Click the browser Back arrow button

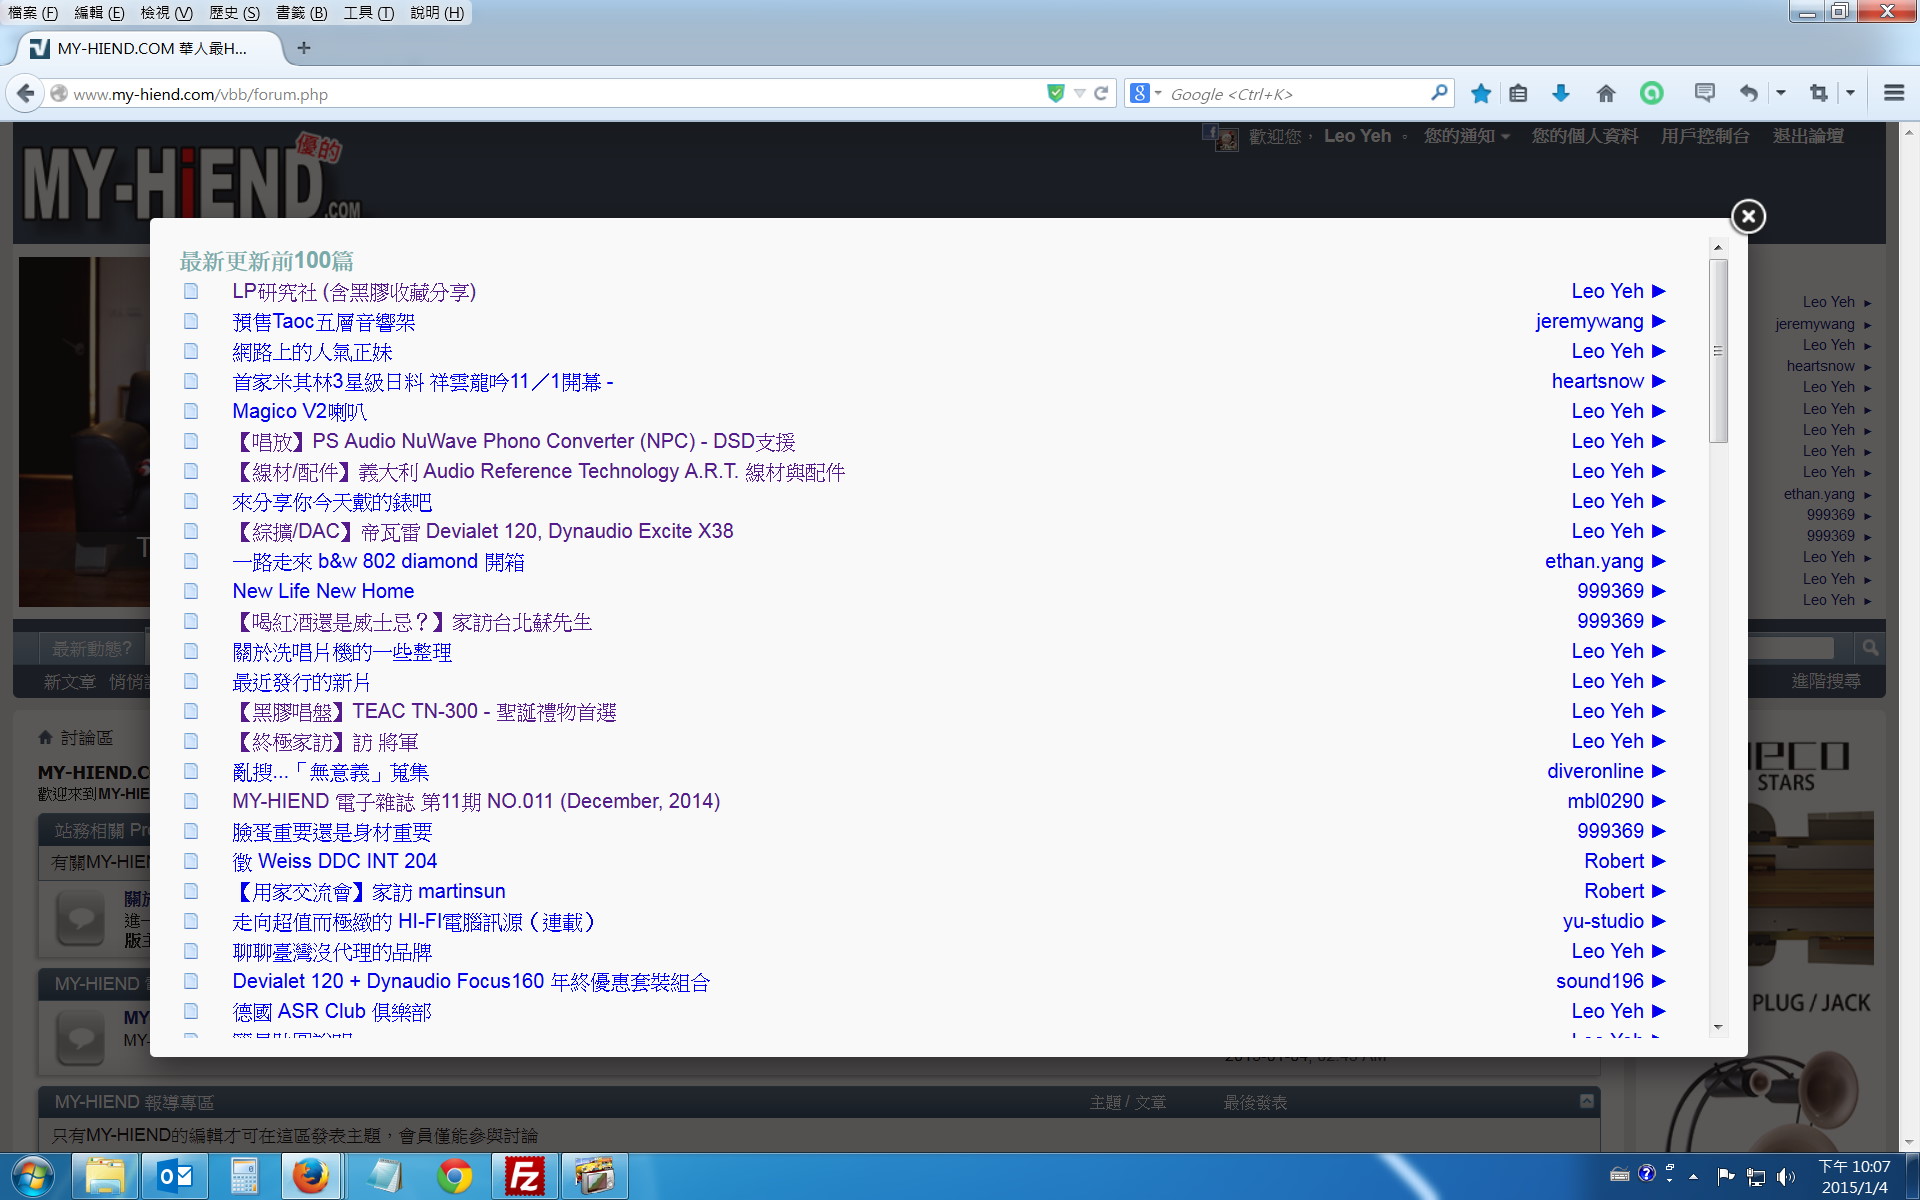(25, 93)
